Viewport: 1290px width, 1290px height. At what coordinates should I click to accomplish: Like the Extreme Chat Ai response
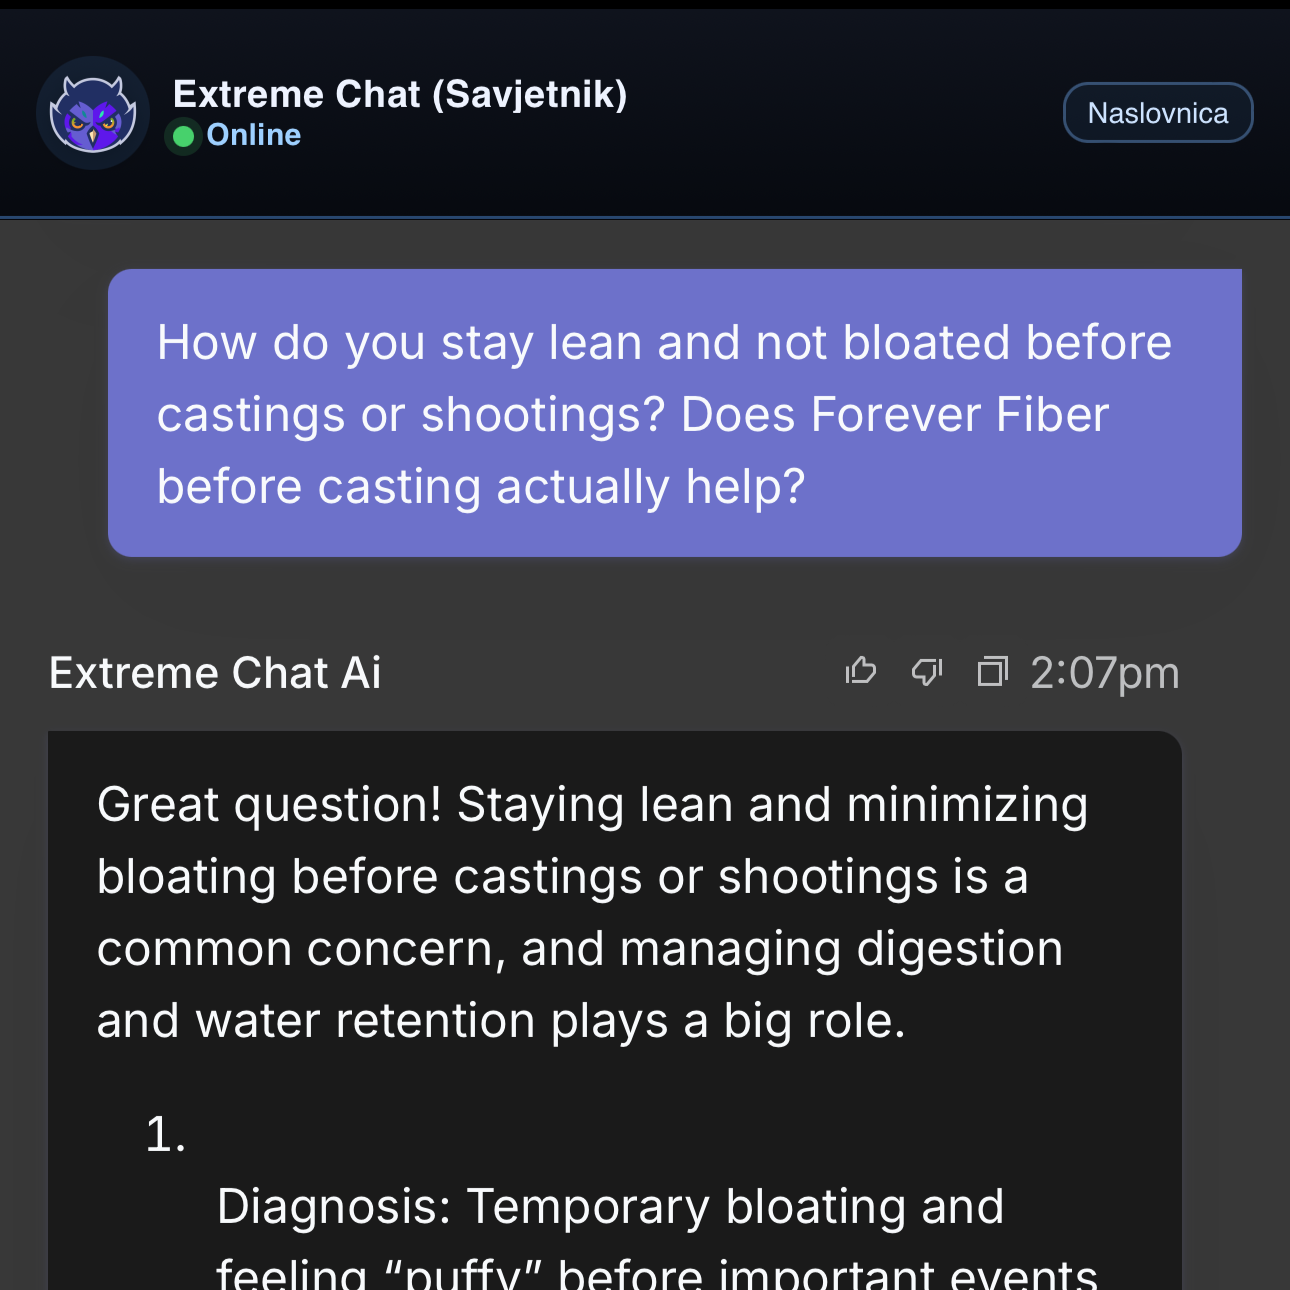[x=860, y=672]
